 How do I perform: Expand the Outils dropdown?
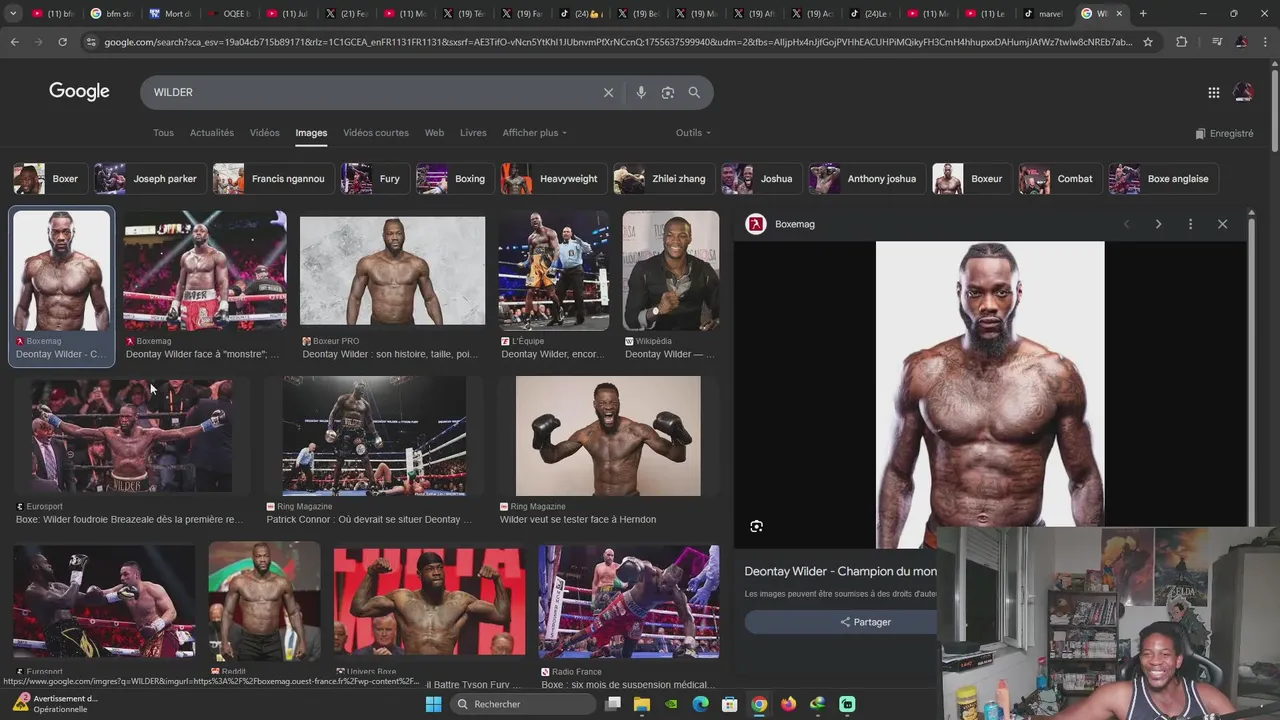tap(693, 132)
